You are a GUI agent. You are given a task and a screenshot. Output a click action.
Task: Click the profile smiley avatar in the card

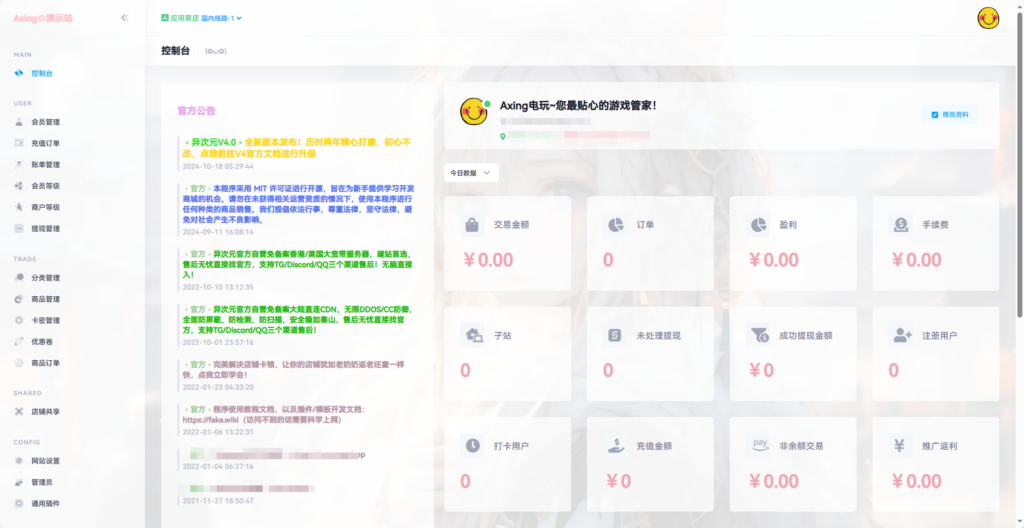[x=473, y=112]
